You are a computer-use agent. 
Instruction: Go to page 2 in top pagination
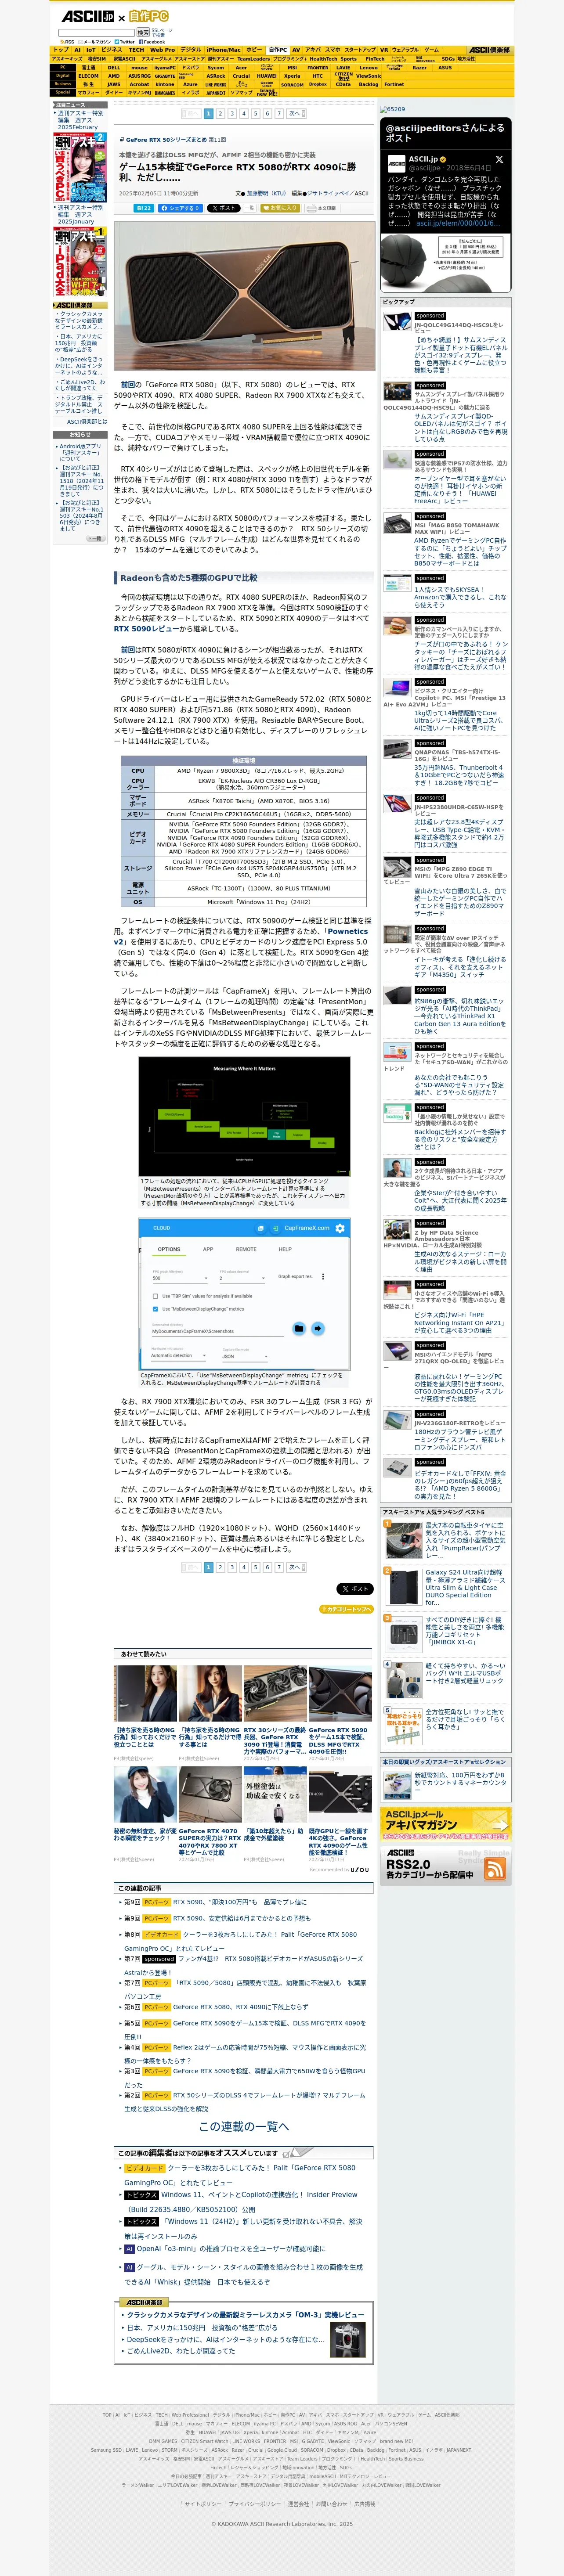tap(221, 114)
